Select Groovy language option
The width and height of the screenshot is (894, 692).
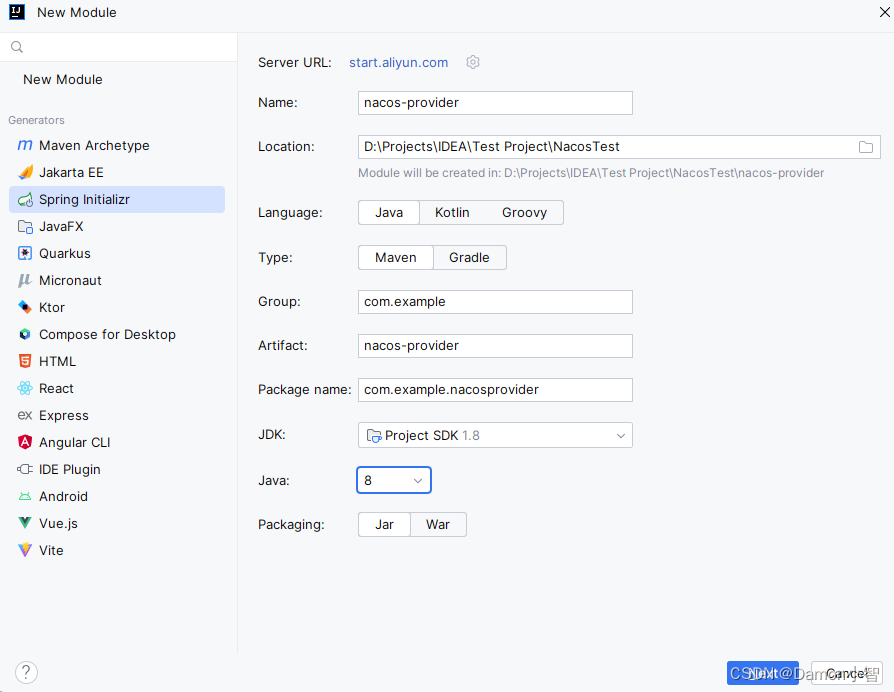(x=525, y=213)
